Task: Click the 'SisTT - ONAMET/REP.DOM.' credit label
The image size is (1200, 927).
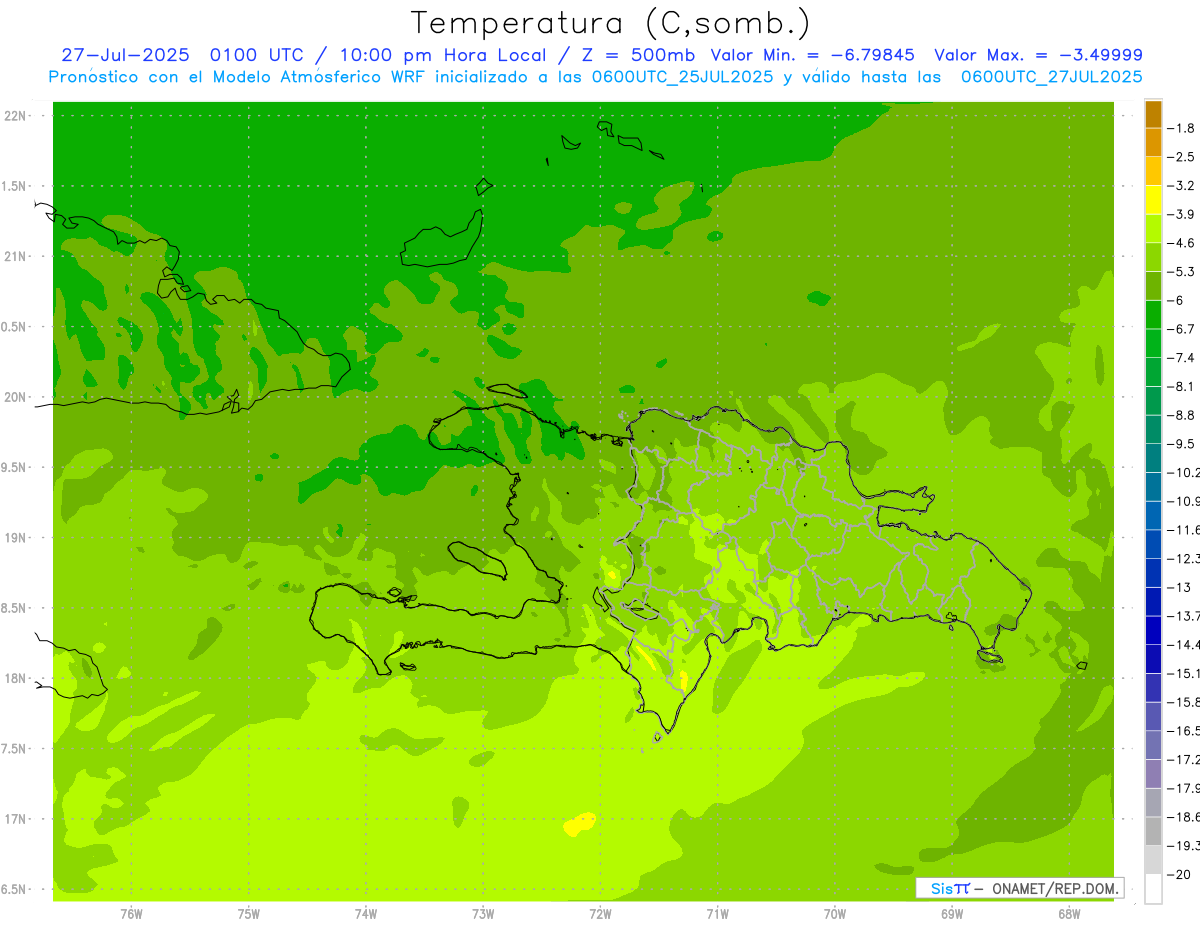Action: 1019,888
